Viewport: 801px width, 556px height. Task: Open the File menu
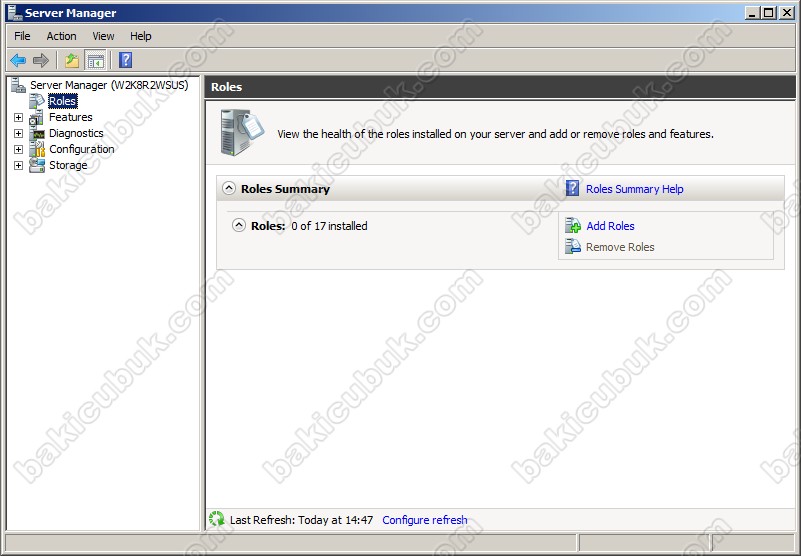click(22, 36)
